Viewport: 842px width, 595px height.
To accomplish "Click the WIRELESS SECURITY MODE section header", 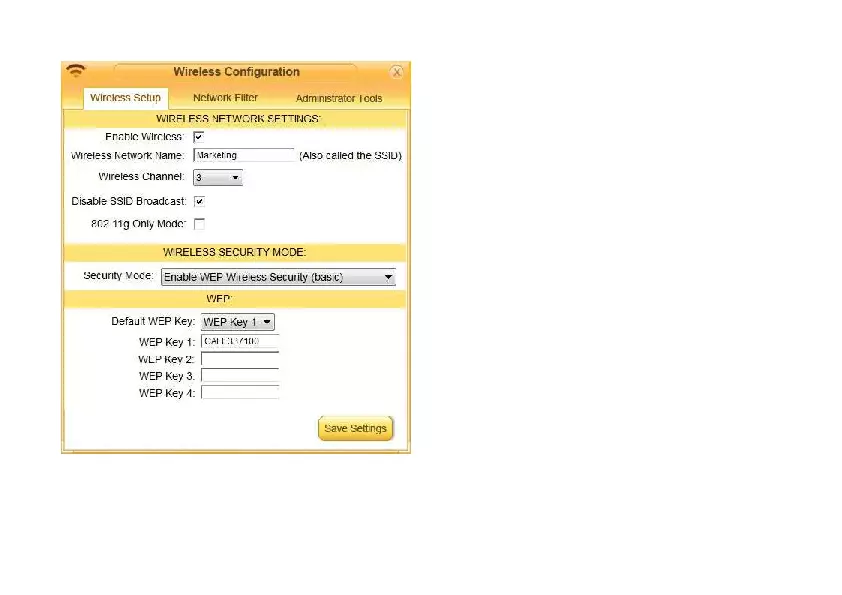I will tap(235, 252).
